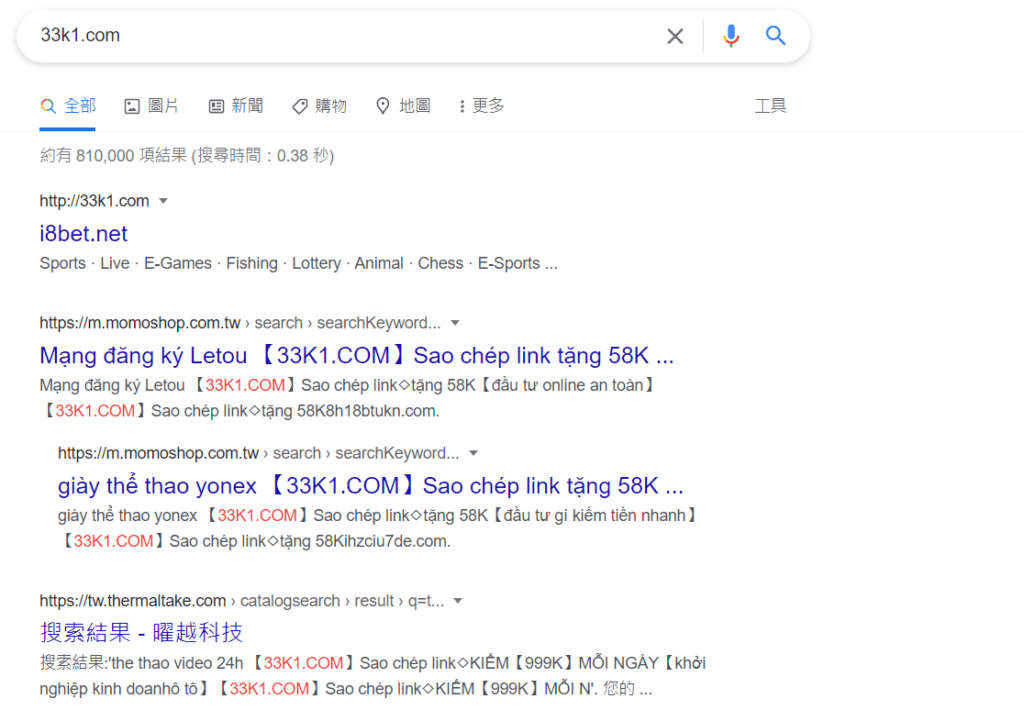Expand dropdown arrow beside thermaltake URL
The height and width of the screenshot is (710, 1024).
click(457, 601)
